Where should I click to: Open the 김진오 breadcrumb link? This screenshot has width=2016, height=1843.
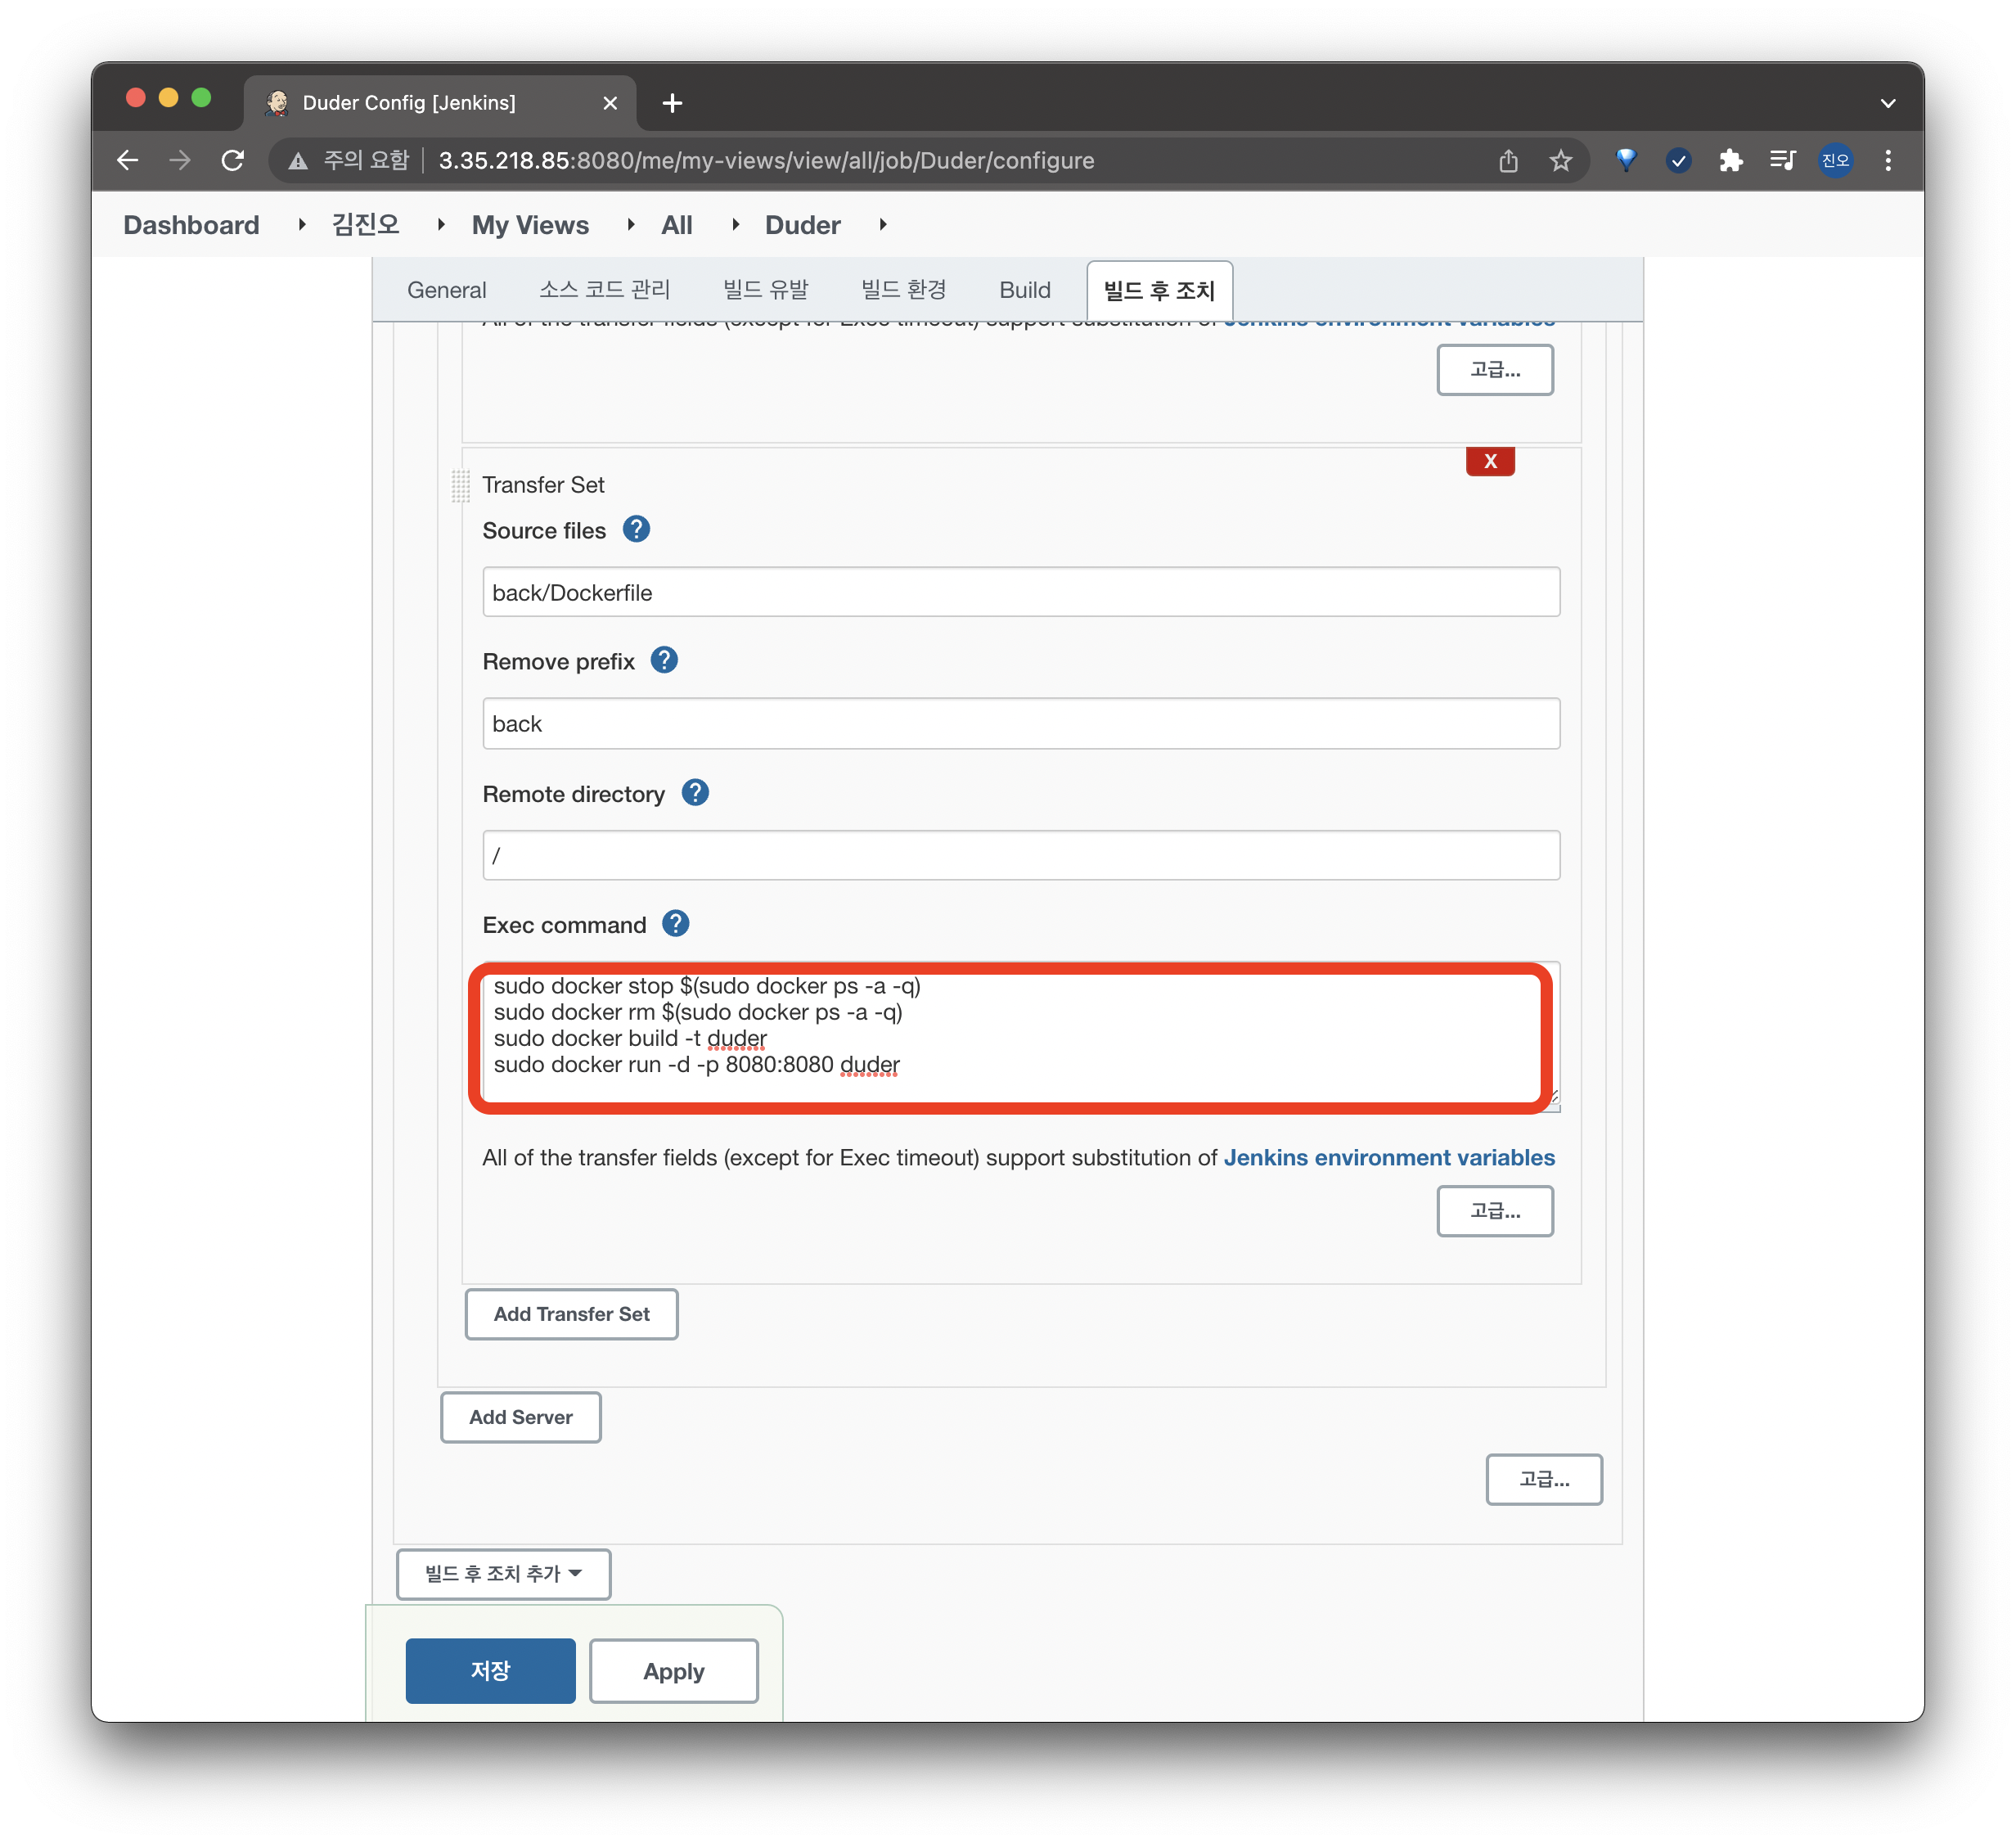[366, 225]
